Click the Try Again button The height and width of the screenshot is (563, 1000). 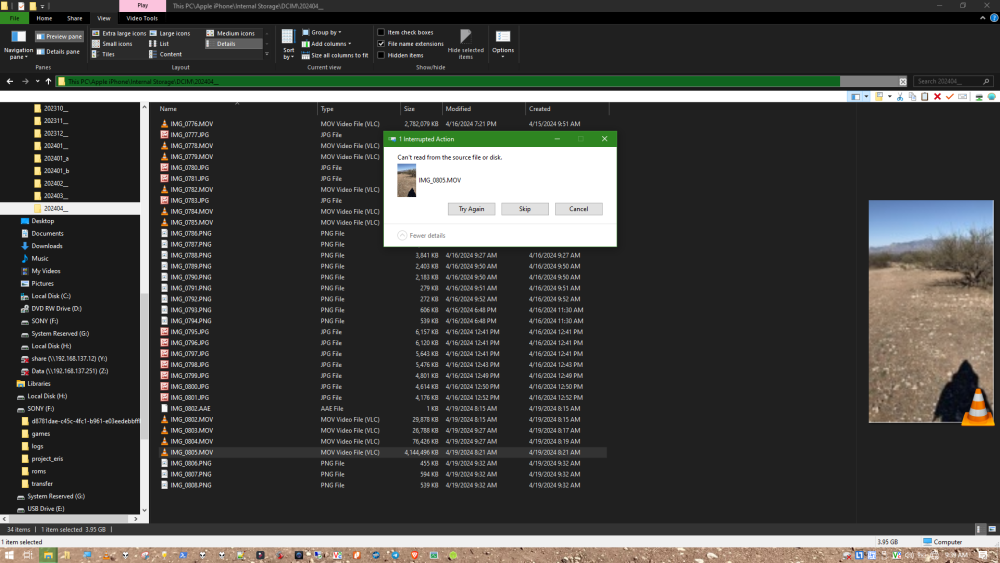(471, 209)
